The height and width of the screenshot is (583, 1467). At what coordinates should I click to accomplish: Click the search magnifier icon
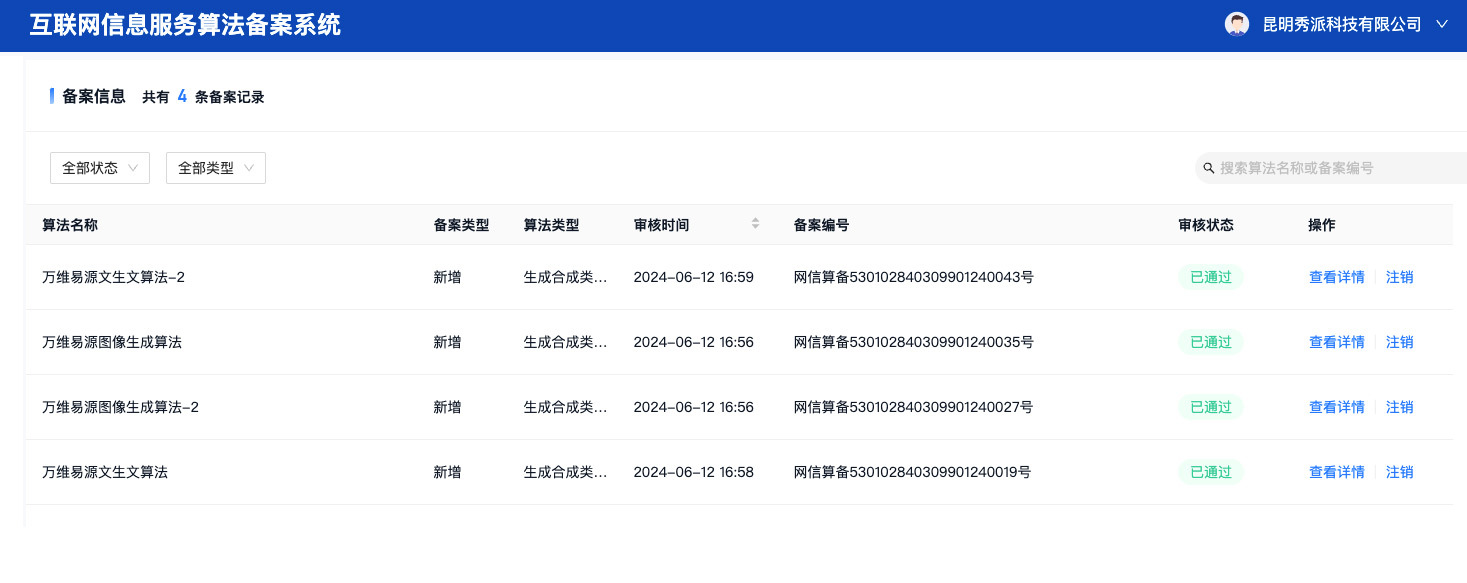pyautogui.click(x=1209, y=168)
